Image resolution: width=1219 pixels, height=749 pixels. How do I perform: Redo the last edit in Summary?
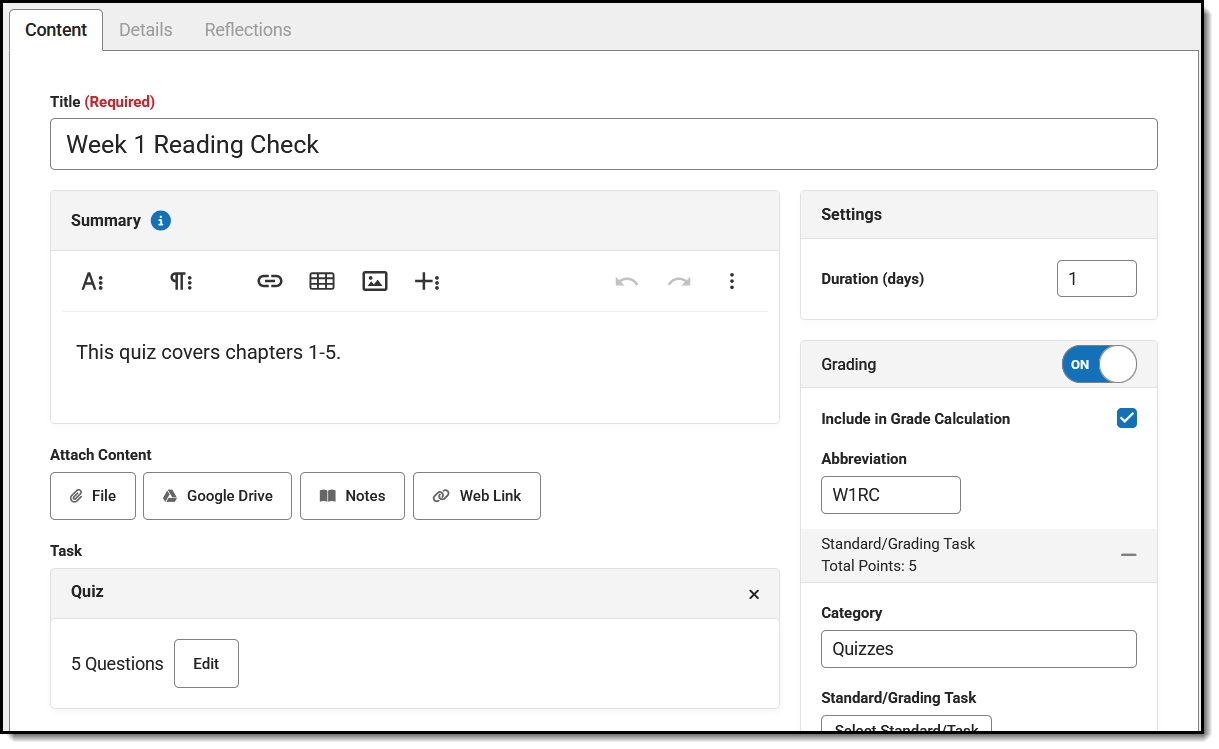pyautogui.click(x=679, y=281)
